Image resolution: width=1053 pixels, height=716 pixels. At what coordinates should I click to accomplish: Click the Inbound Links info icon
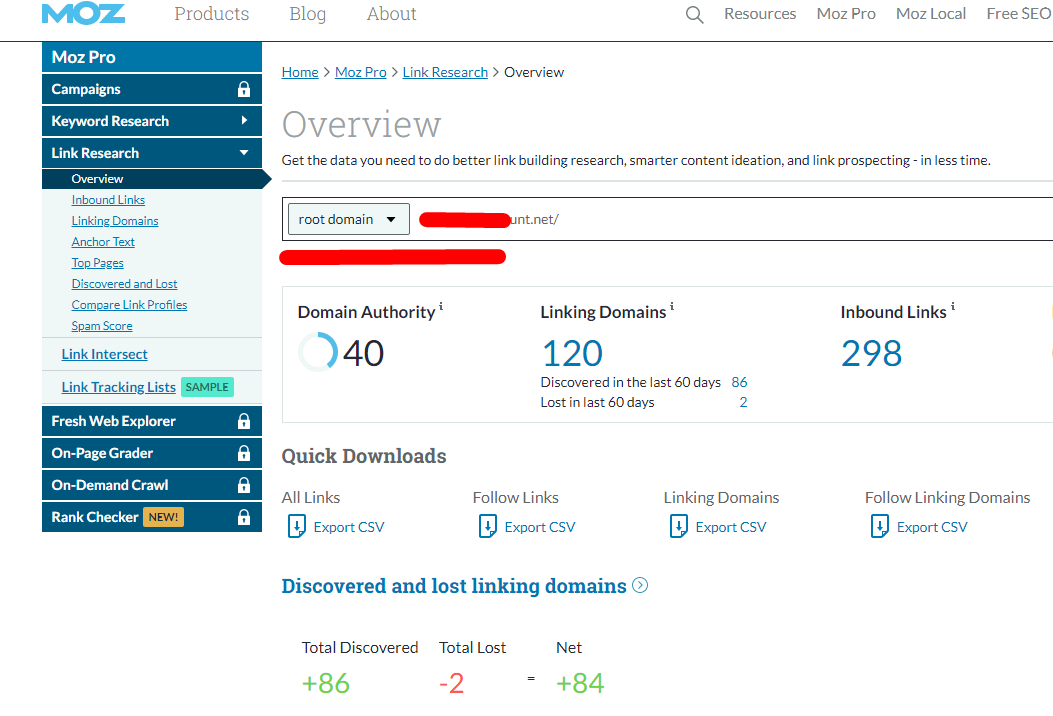(x=952, y=307)
